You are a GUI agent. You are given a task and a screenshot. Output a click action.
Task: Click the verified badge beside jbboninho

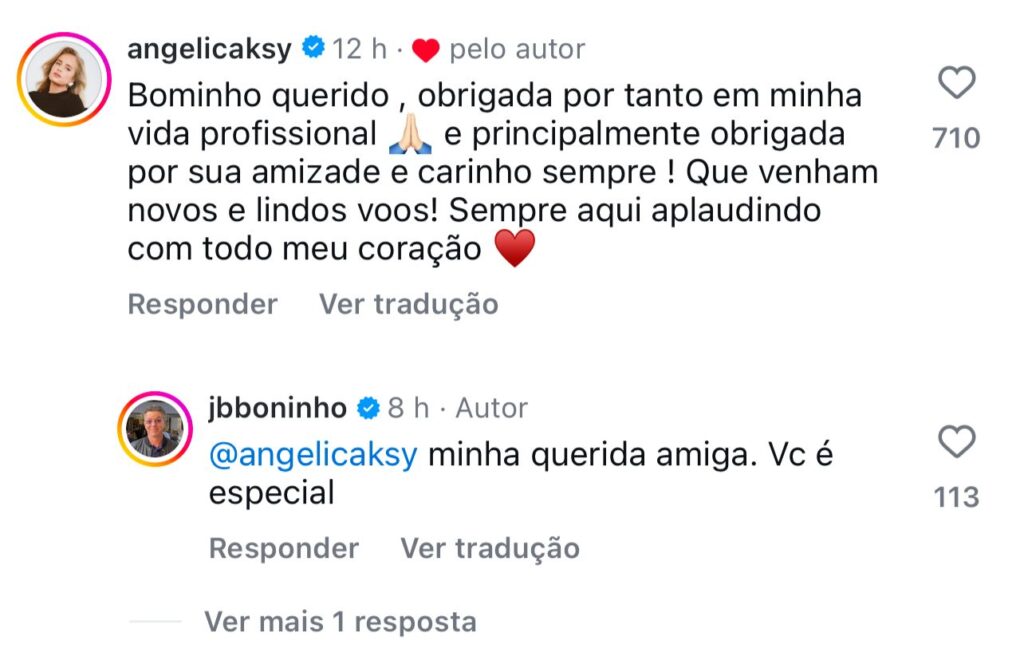[368, 408]
